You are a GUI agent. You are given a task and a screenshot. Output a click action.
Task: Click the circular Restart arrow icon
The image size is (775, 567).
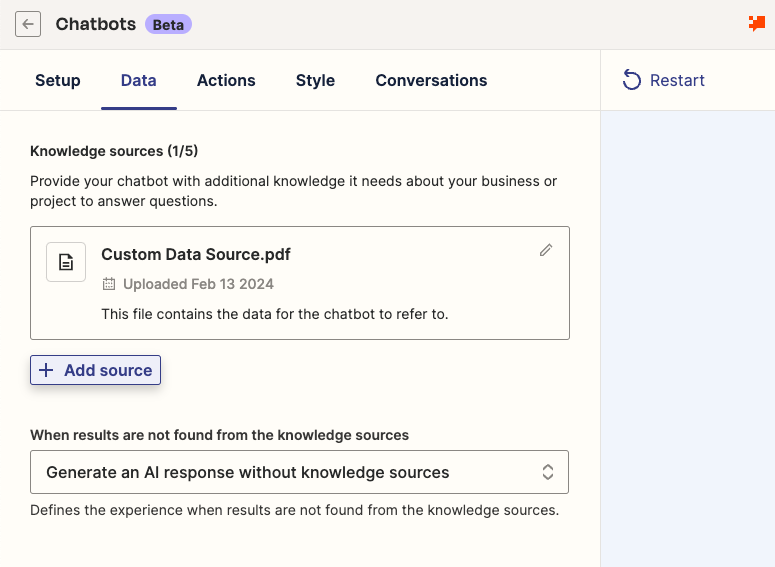tap(631, 80)
